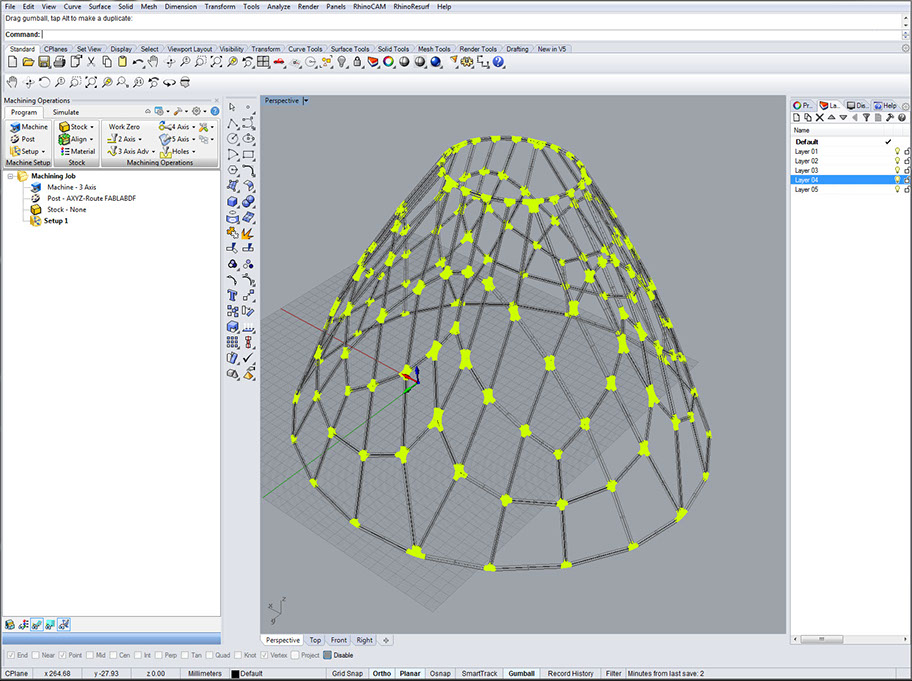Select the Box solid tool in the side toolbar

(233, 201)
